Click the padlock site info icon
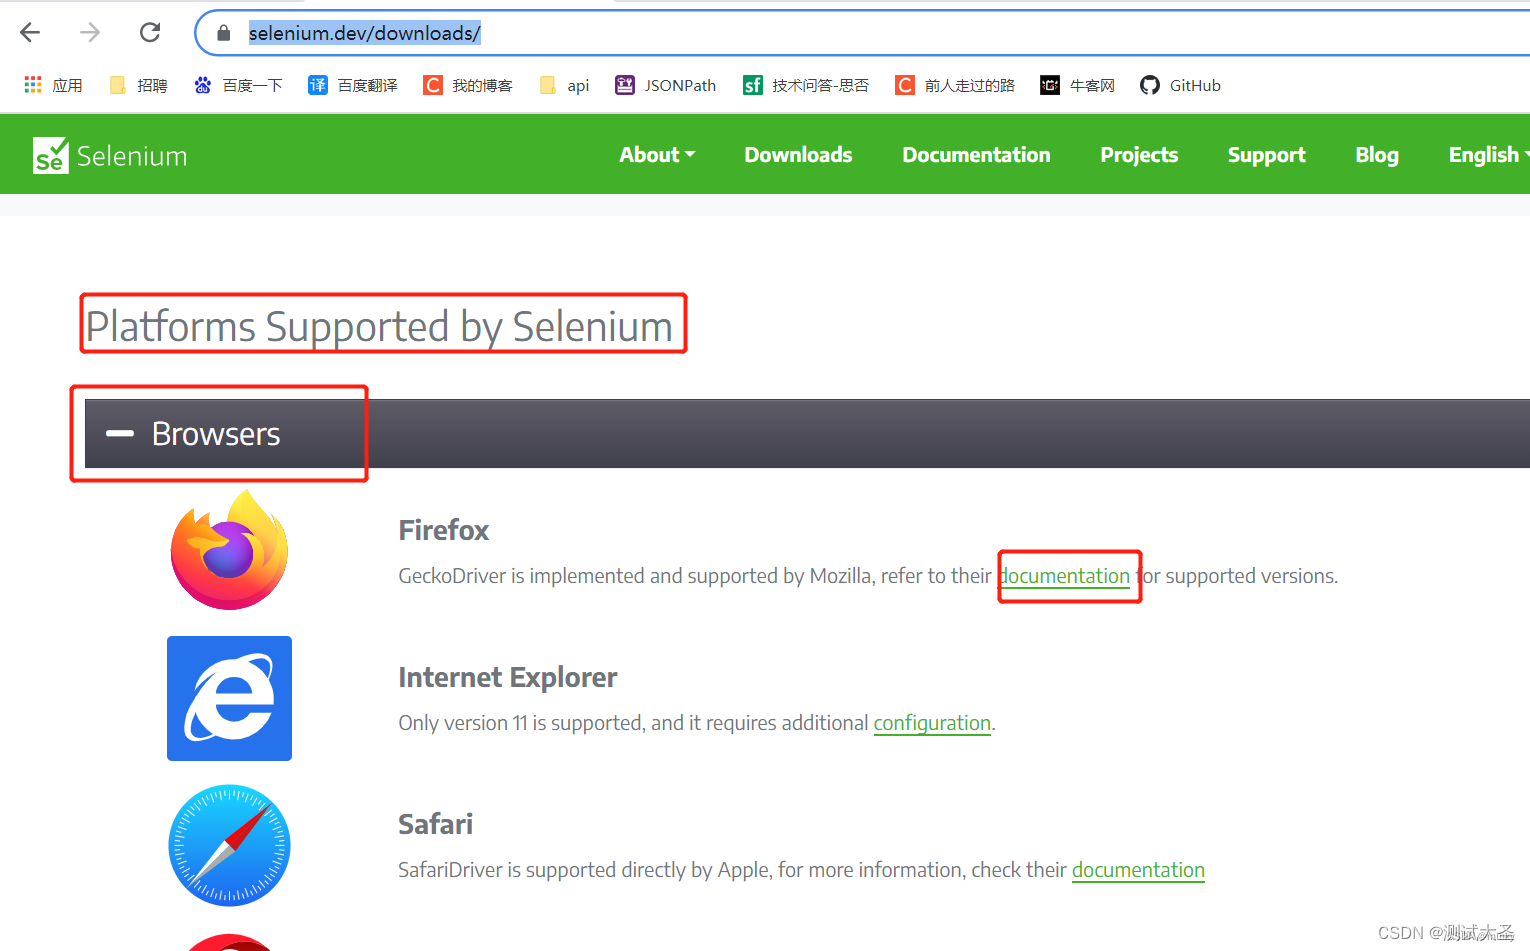Screen dimensions: 1530x951 (x=224, y=33)
